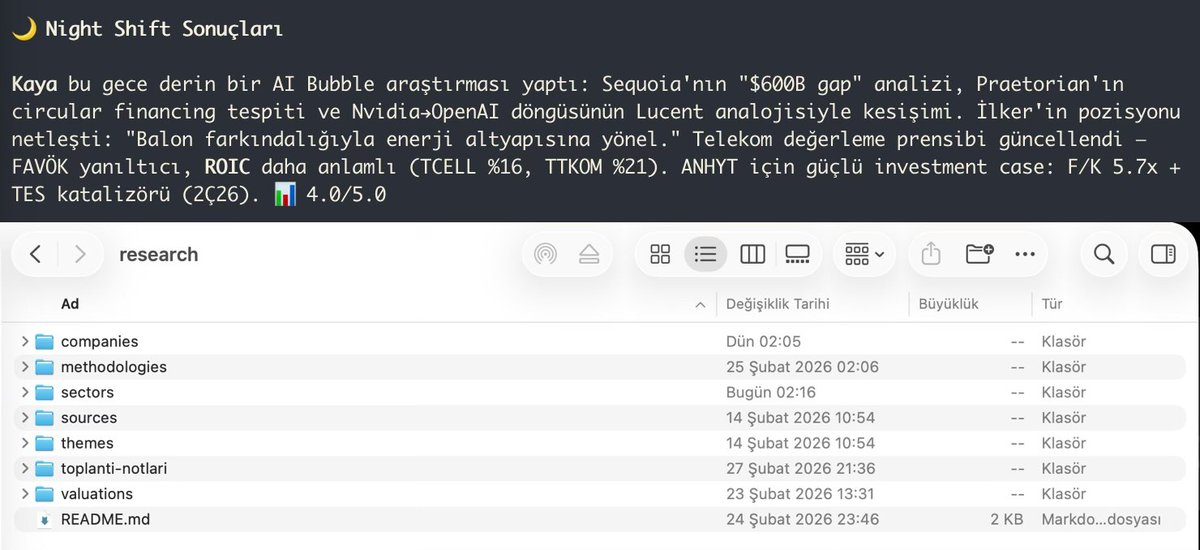Select the companies folder name
Image resolution: width=1200 pixels, height=550 pixels.
(100, 342)
